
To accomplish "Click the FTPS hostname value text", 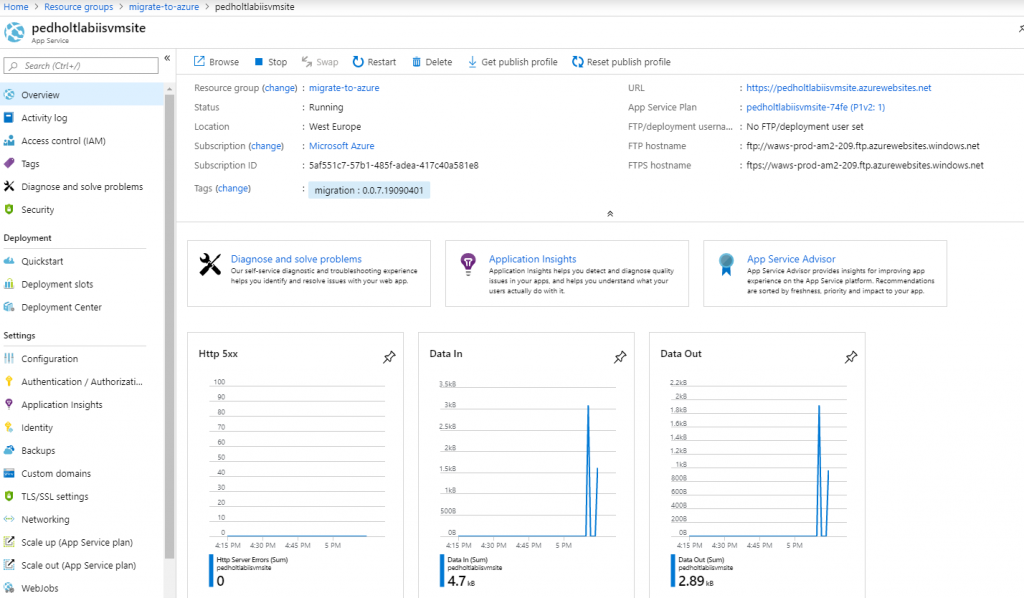I will point(865,165).
